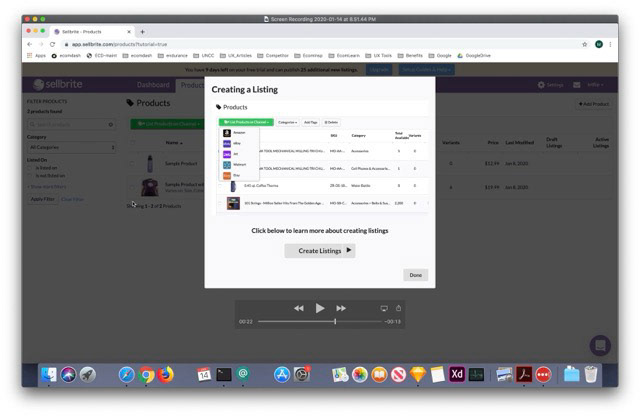The image size is (640, 416).
Task: Fast-forward the screen recording
Action: pyautogui.click(x=341, y=308)
